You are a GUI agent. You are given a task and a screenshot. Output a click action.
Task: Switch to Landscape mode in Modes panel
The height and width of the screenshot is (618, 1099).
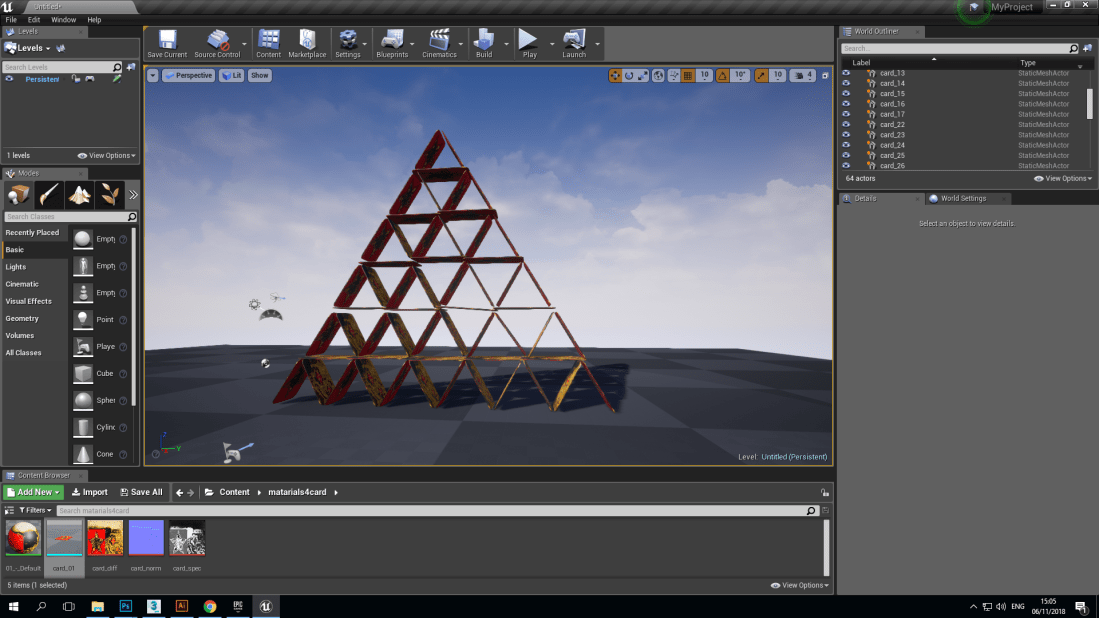(x=78, y=193)
